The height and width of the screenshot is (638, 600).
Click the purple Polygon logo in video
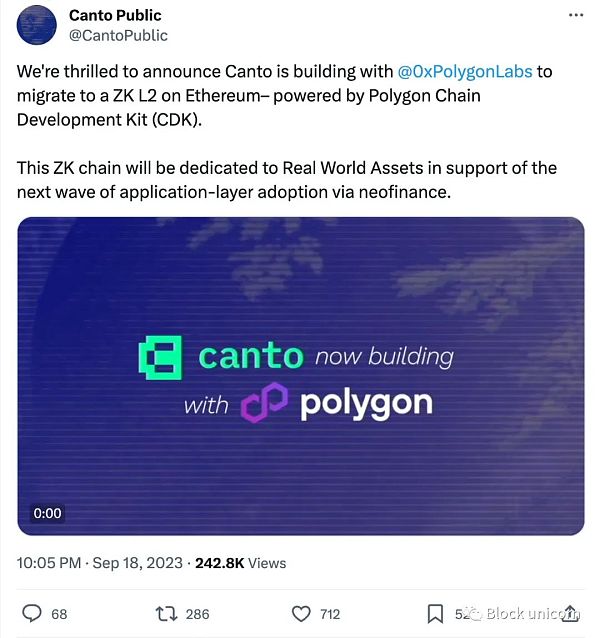tap(262, 404)
